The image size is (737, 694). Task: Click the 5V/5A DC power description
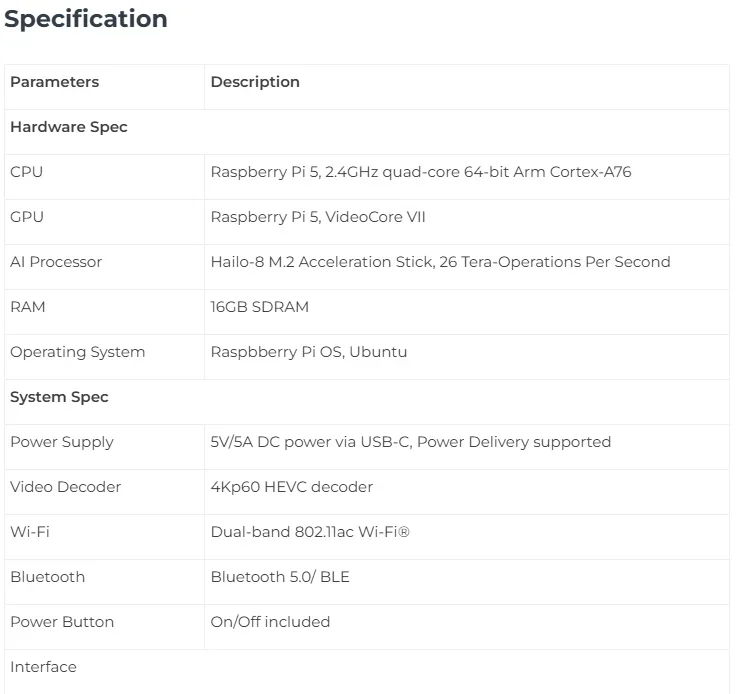click(x=410, y=442)
